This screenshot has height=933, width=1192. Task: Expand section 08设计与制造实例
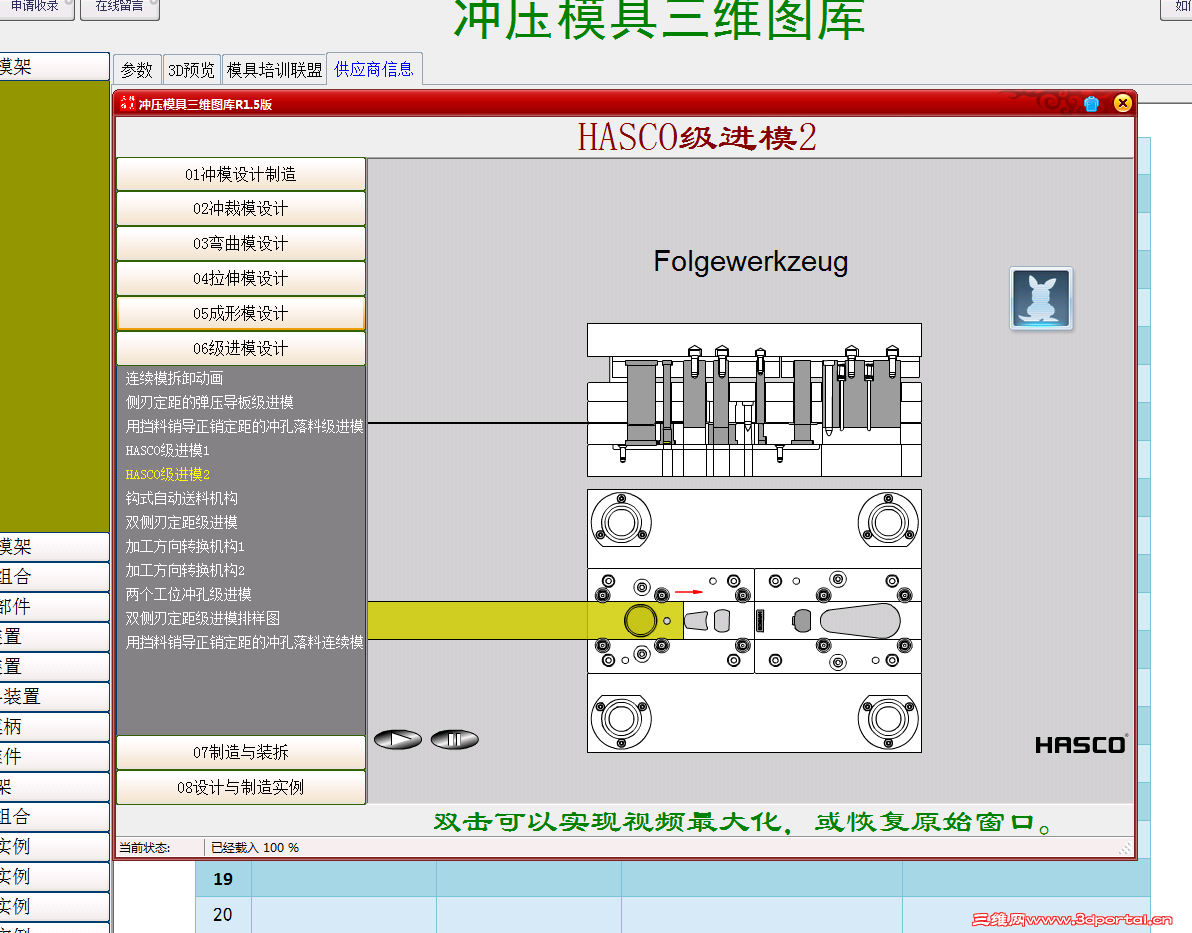tap(241, 787)
